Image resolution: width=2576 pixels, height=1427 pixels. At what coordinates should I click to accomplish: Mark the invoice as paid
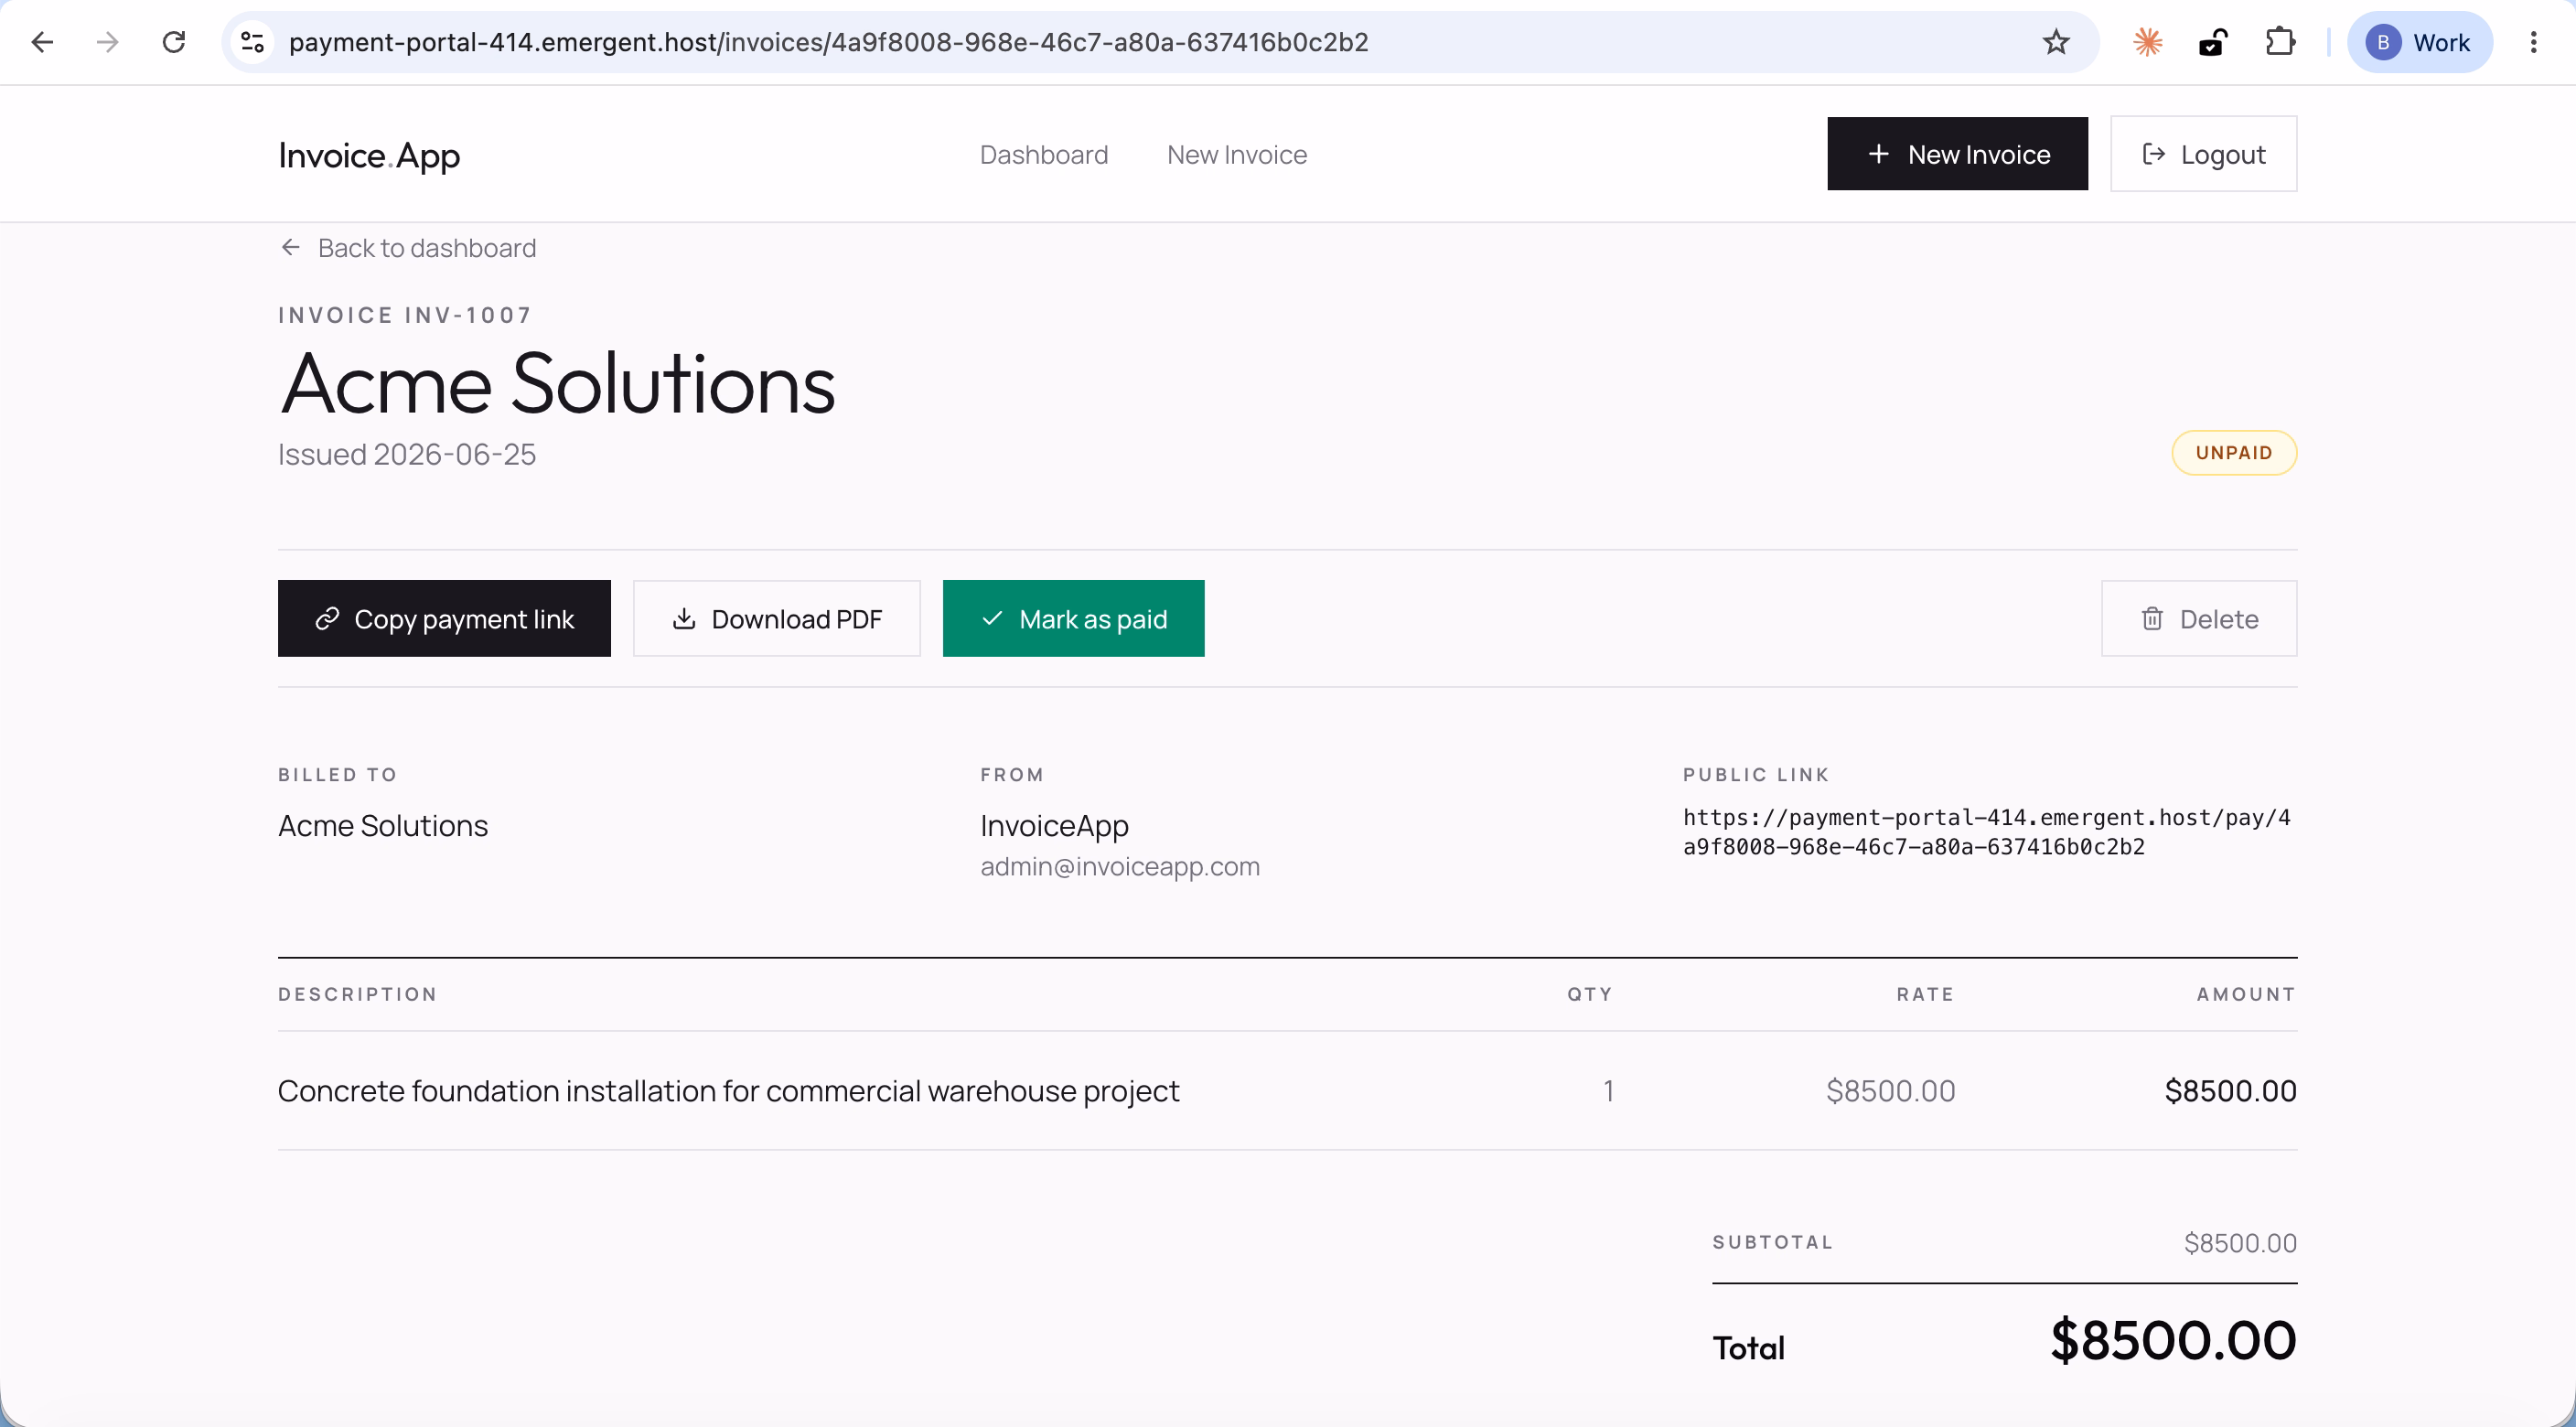click(1073, 619)
